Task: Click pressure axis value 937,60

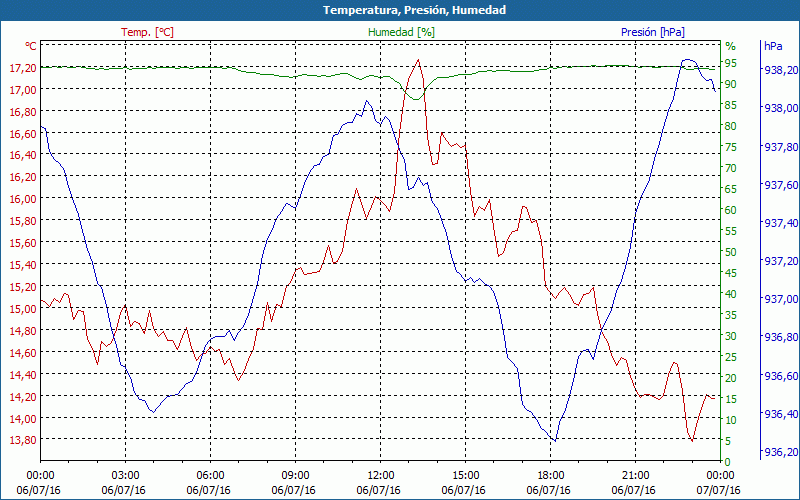Action: point(781,185)
